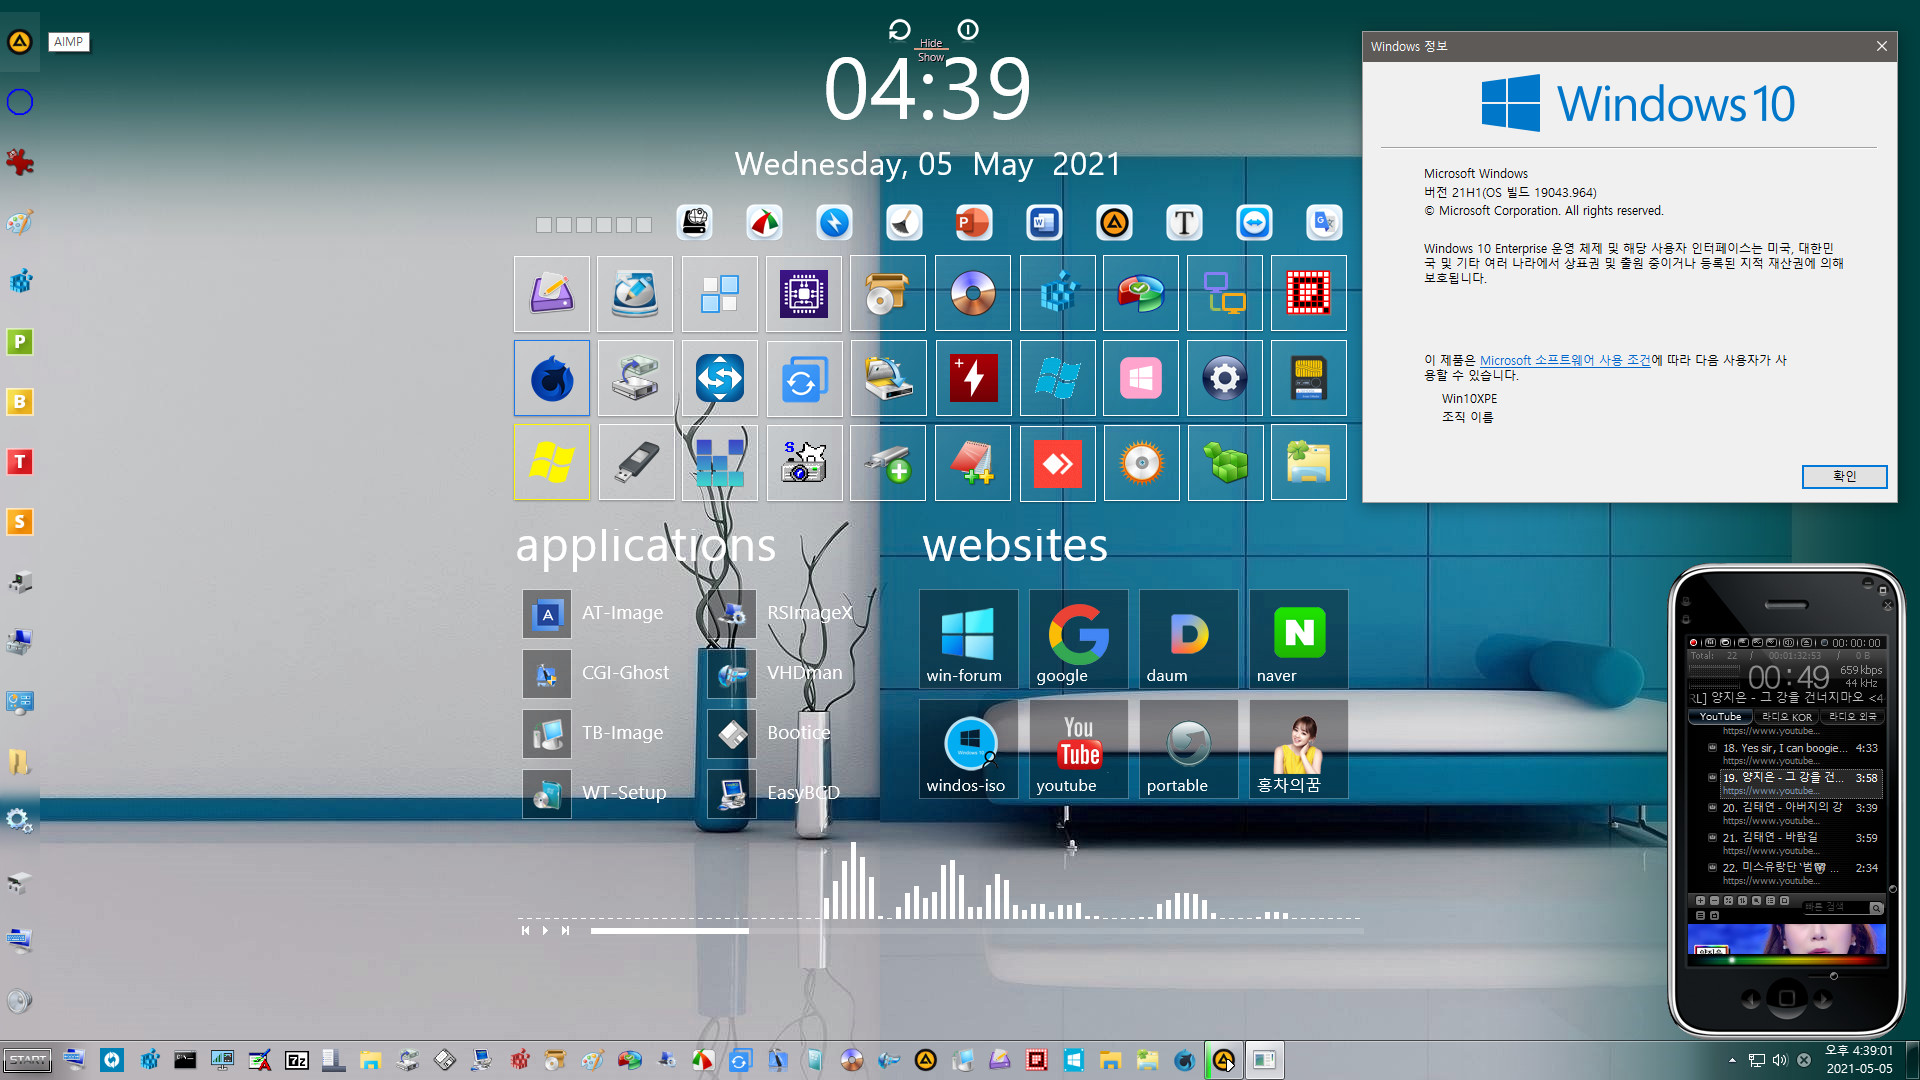Open the copper disc tile
Viewport: 1920px width, 1080px height.
point(973,294)
